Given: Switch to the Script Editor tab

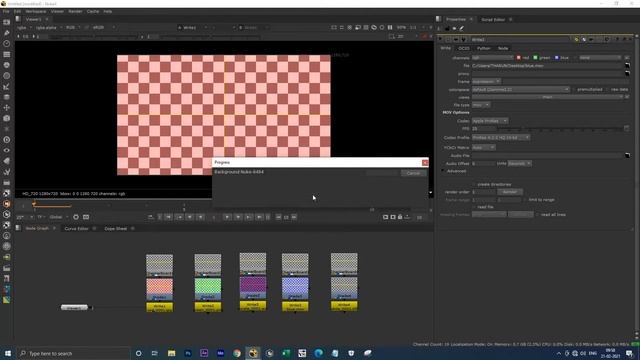Looking at the screenshot, I should coord(493,20).
